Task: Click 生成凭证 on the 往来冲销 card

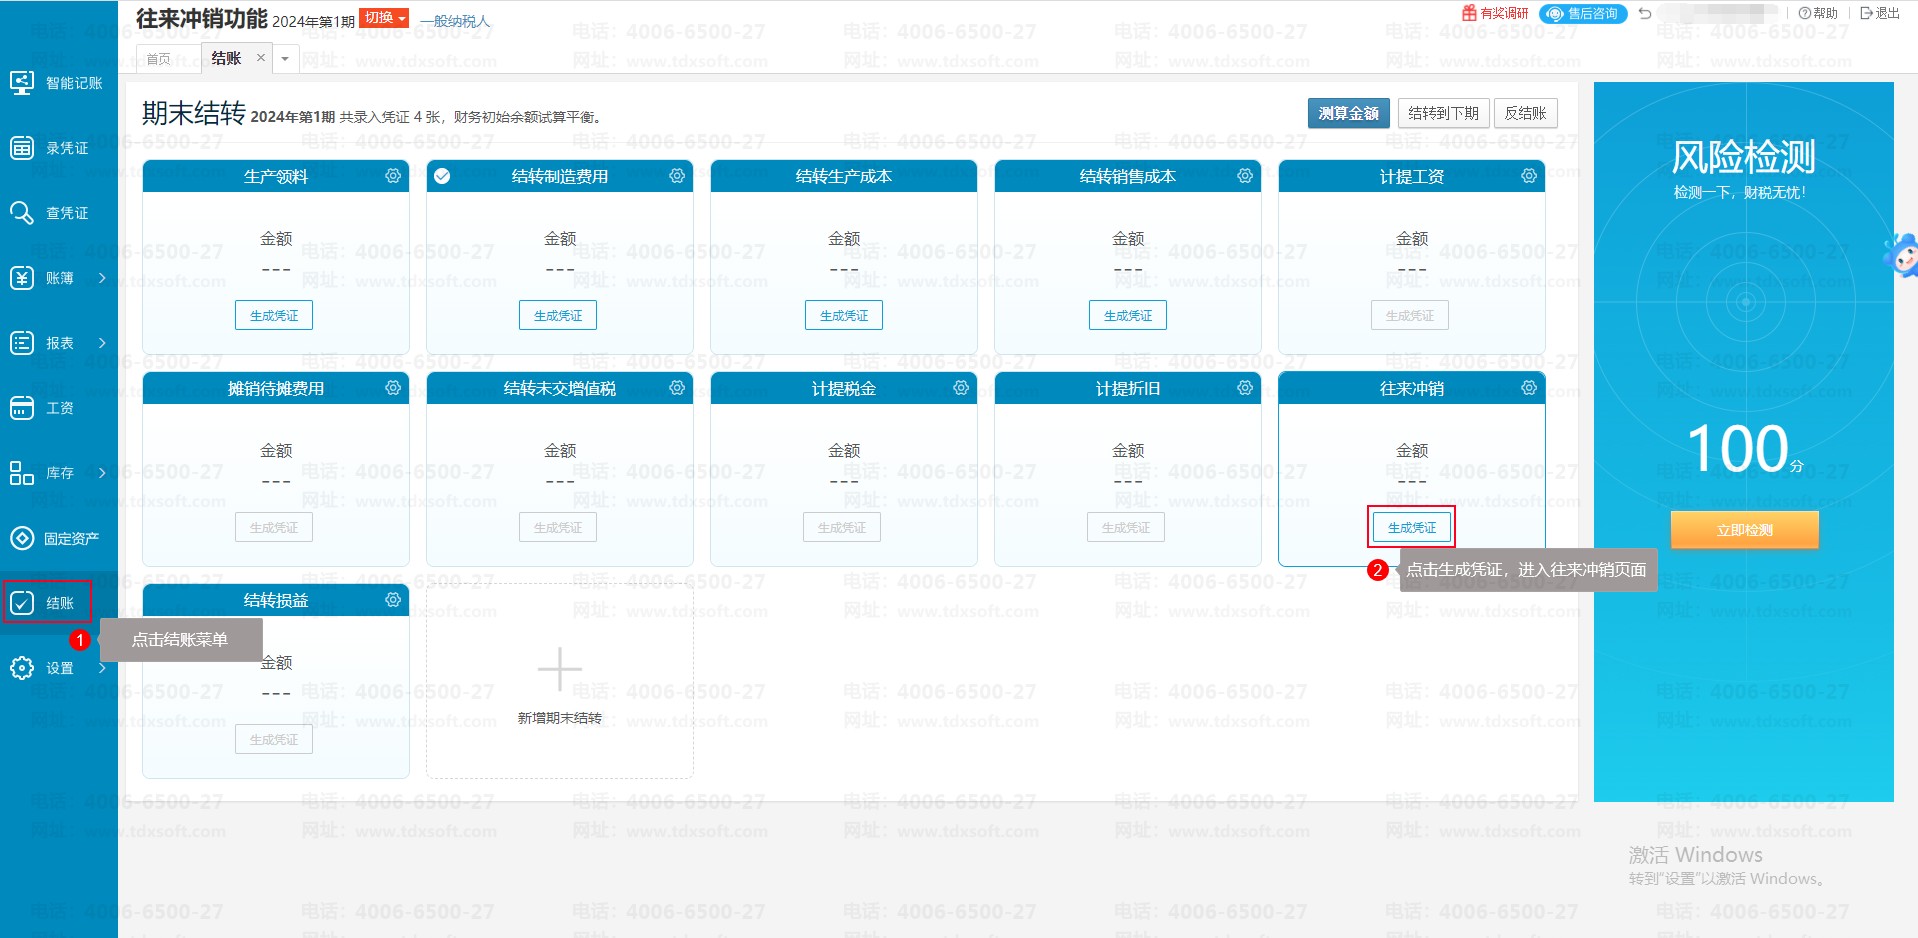Action: click(x=1411, y=527)
